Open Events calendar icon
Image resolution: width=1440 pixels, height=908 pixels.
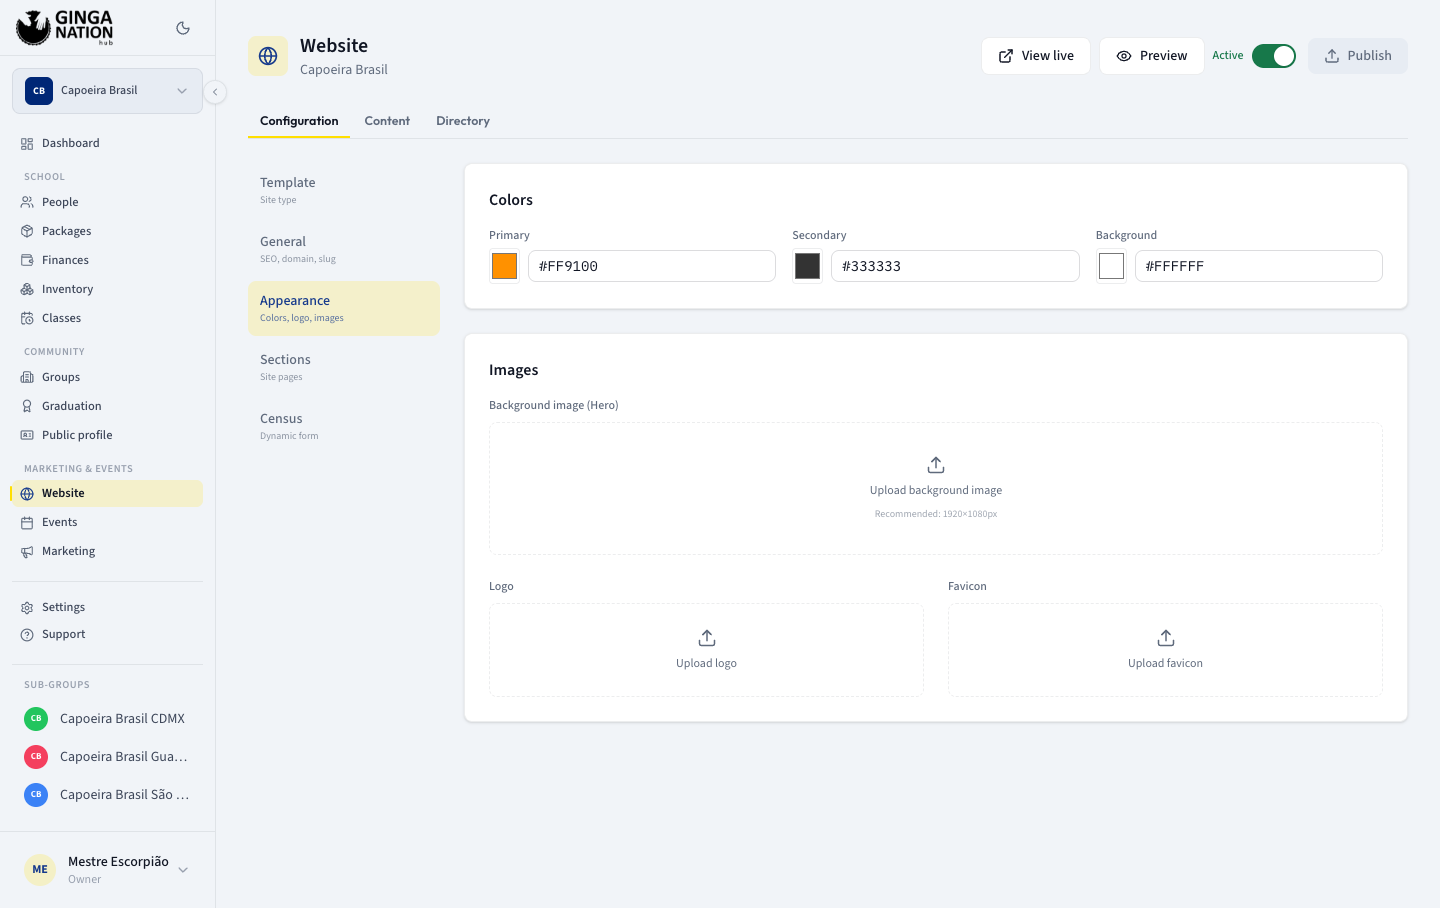click(x=27, y=522)
